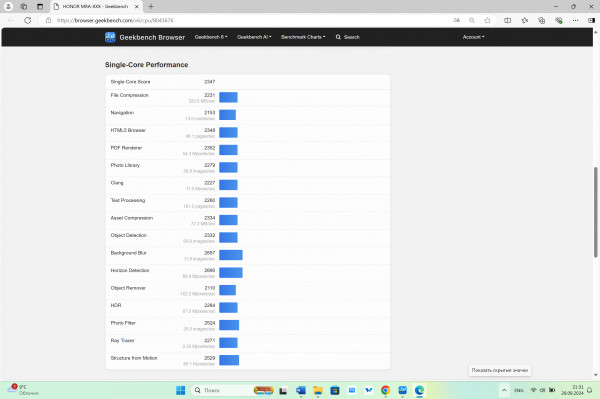This screenshot has width=600, height=399.
Task: Toggle the Edge sidebar icon
Action: point(591,20)
